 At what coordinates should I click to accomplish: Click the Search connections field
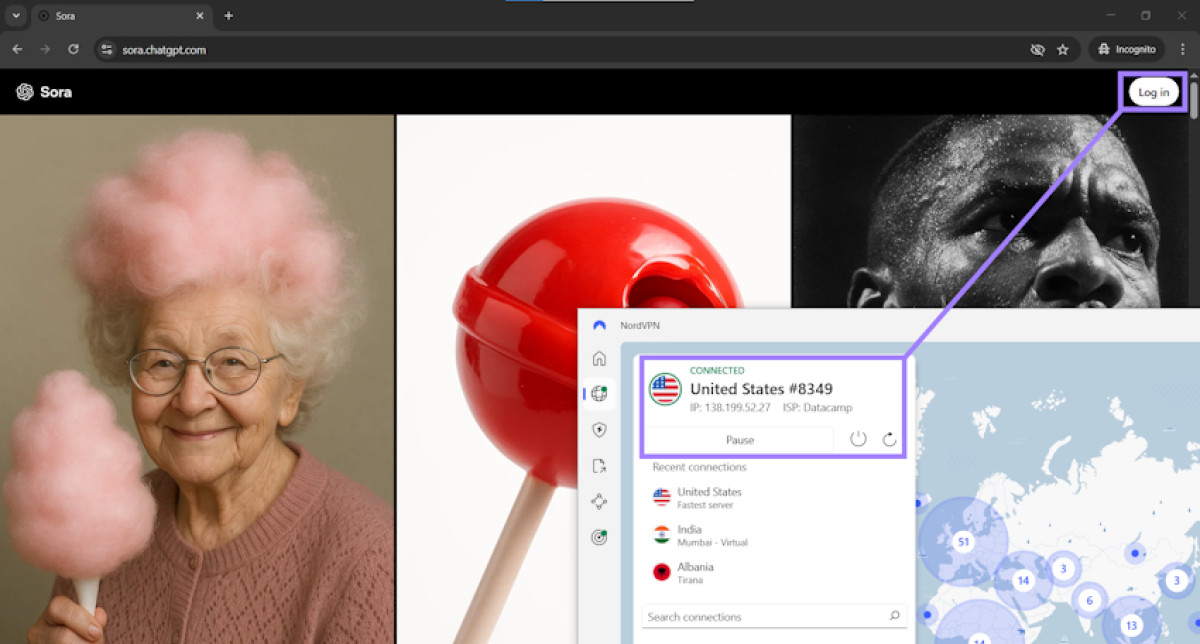click(x=774, y=617)
